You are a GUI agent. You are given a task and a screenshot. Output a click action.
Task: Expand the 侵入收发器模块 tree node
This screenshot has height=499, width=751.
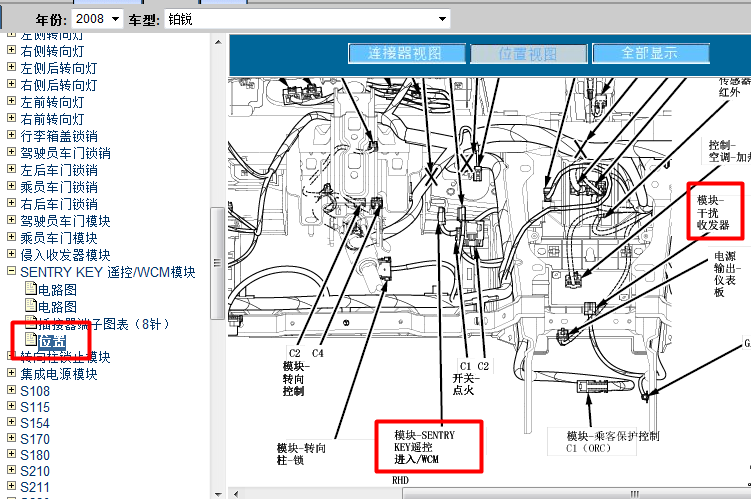pos(11,254)
